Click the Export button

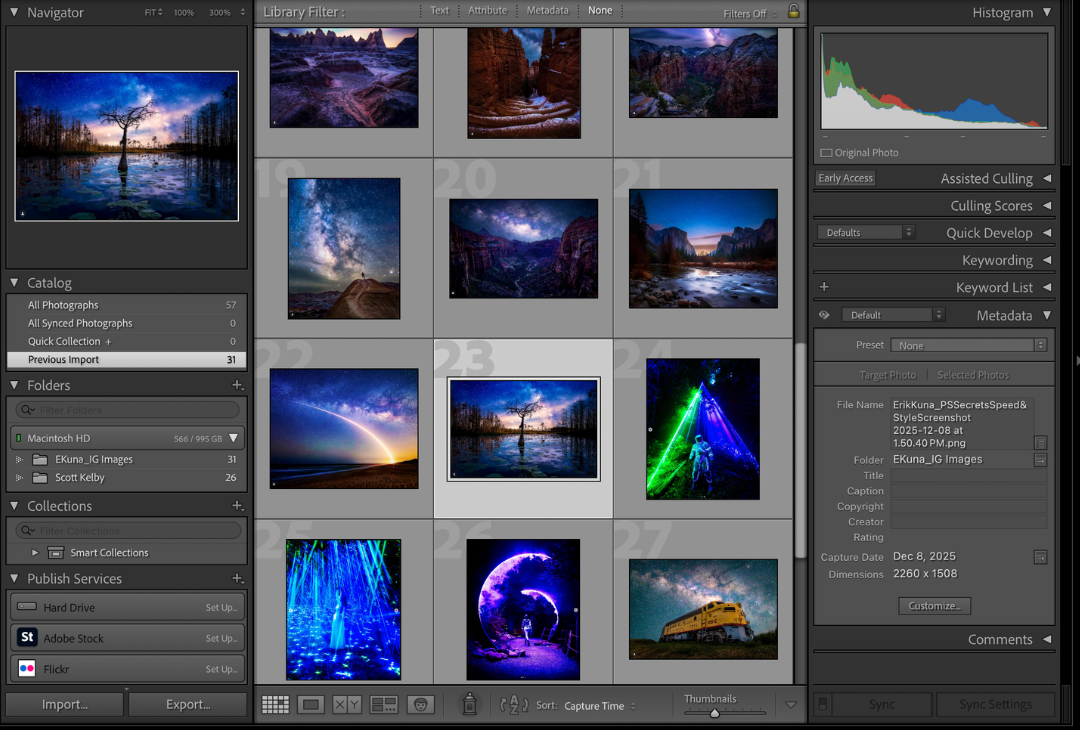point(187,704)
